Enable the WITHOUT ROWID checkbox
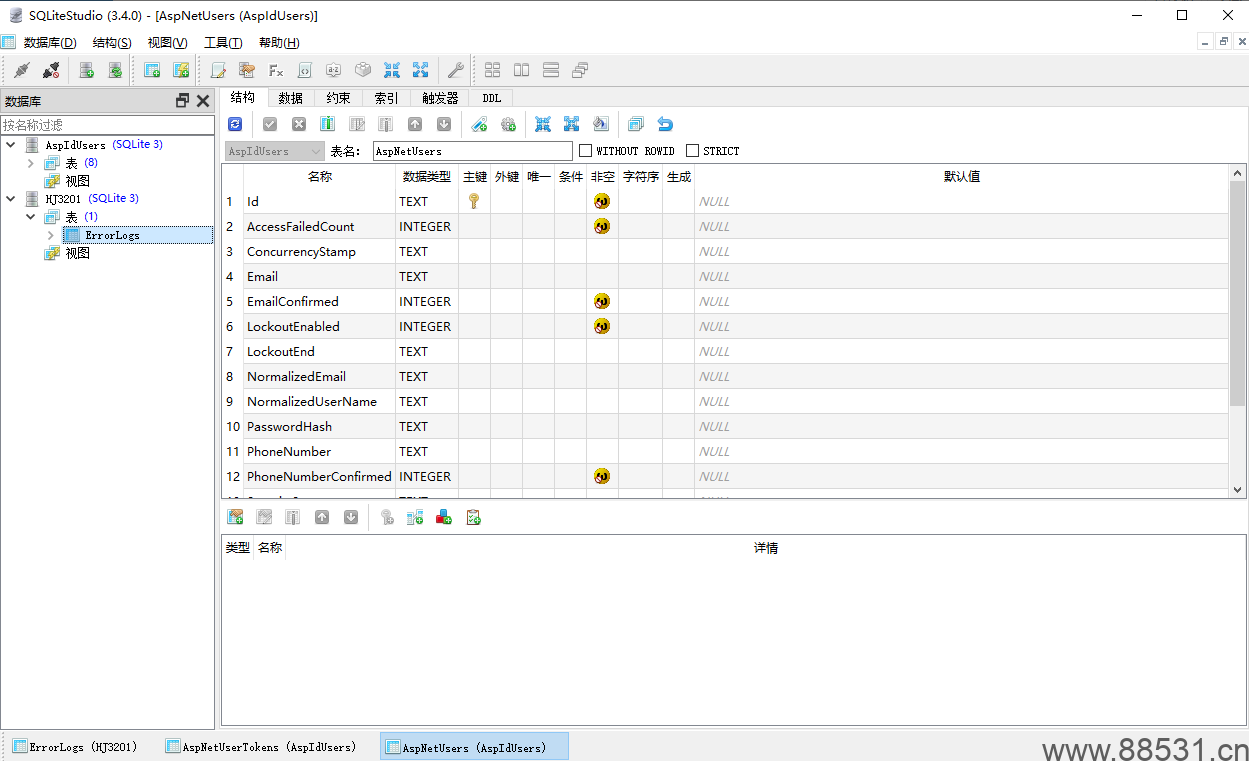The width and height of the screenshot is (1249, 761). point(586,151)
